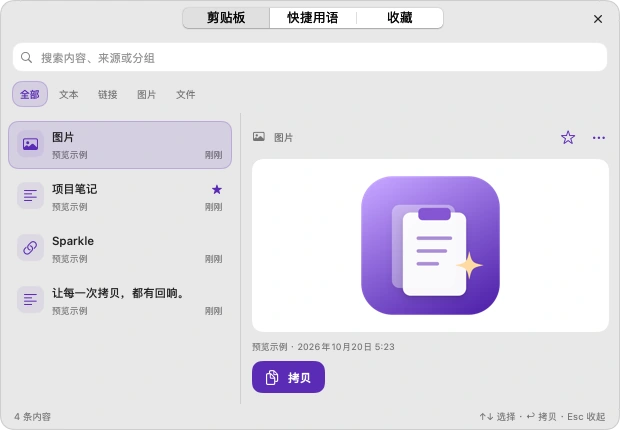Click the 拷贝 button
Image resolution: width=620 pixels, height=430 pixels.
tap(288, 377)
